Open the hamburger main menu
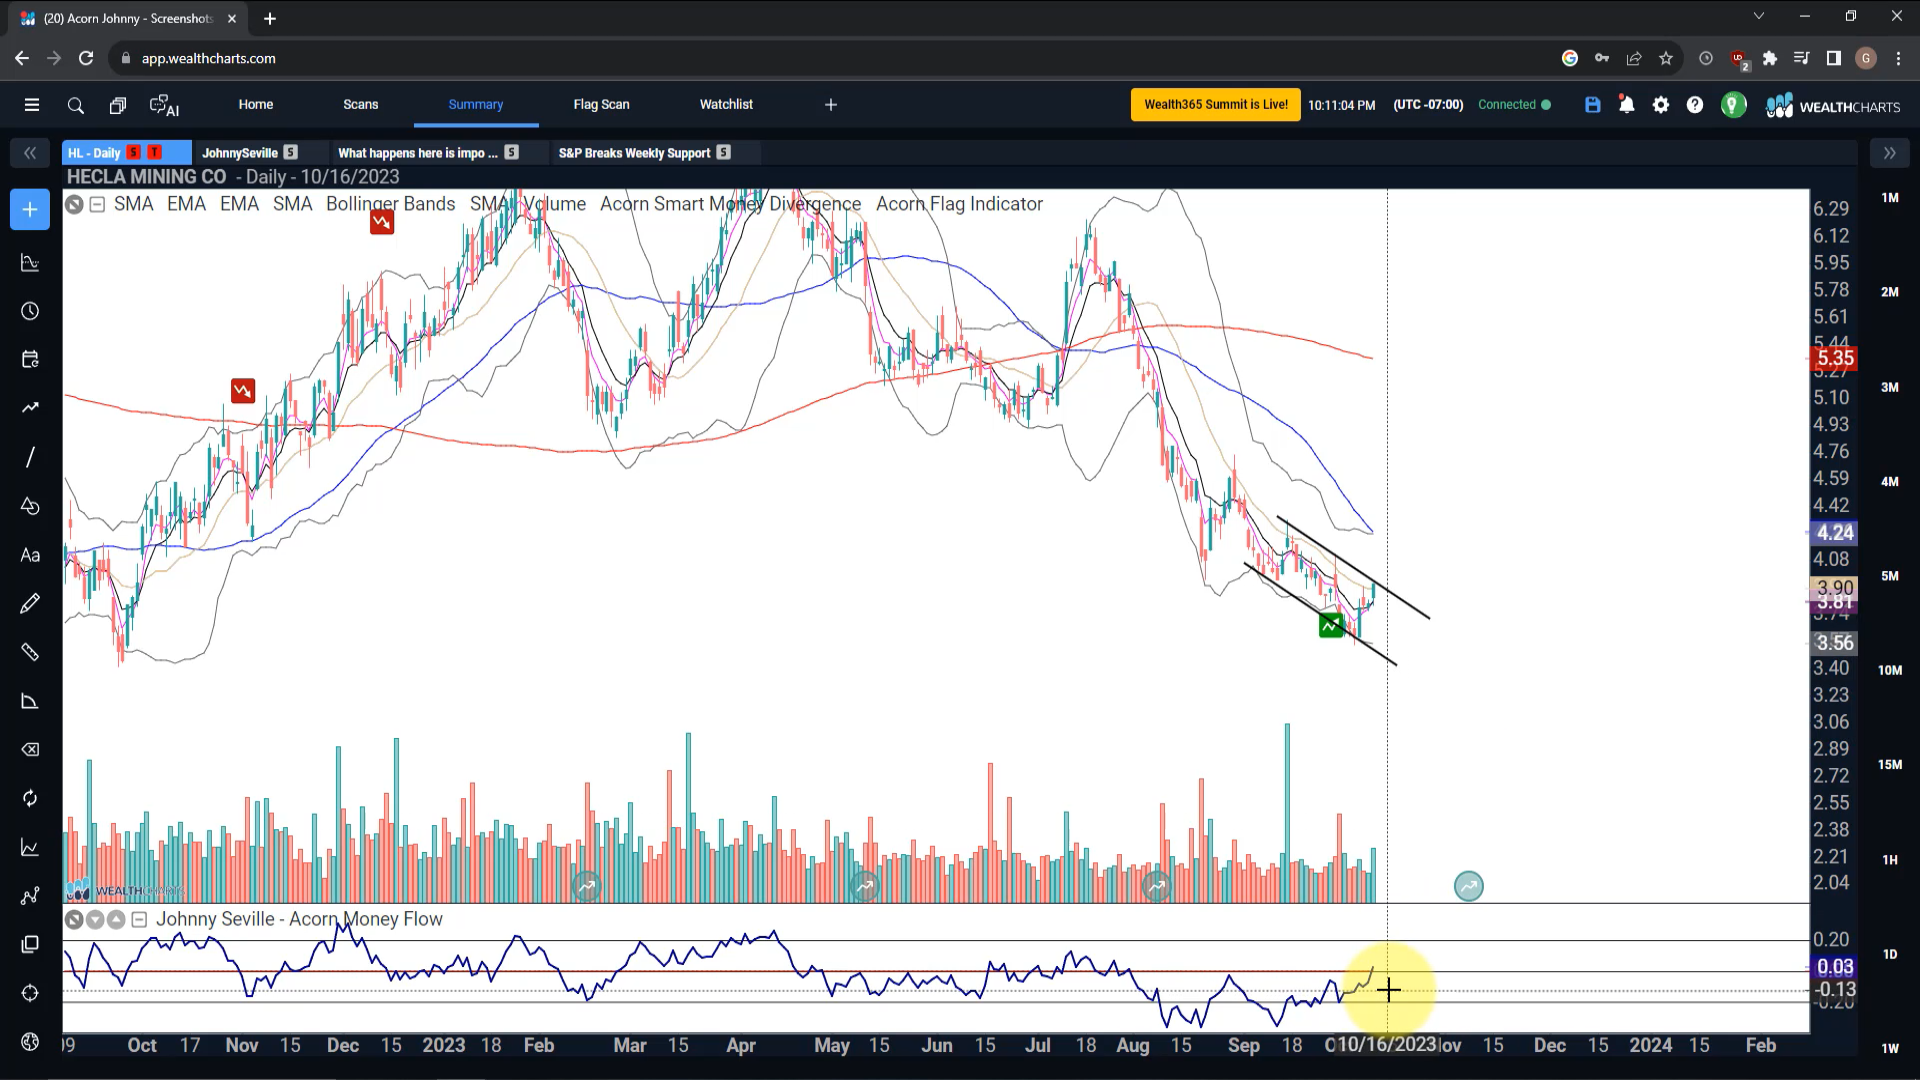The image size is (1920, 1080). [32, 105]
